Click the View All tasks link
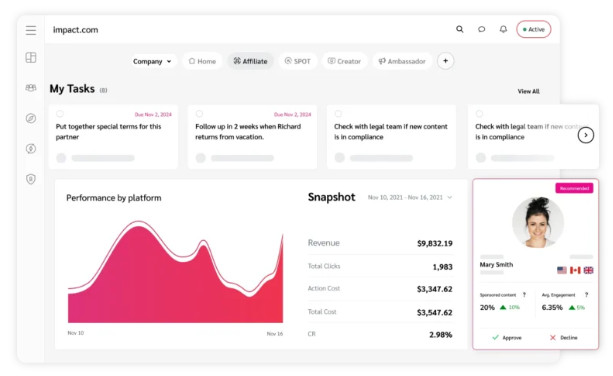Screen dimensions: 613x376 click(x=529, y=91)
